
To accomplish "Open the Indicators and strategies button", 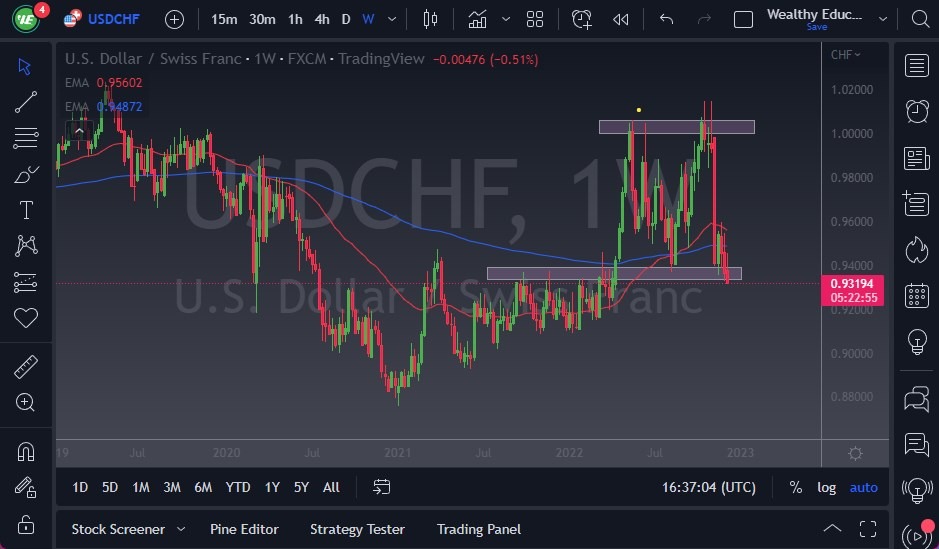I will [x=477, y=19].
